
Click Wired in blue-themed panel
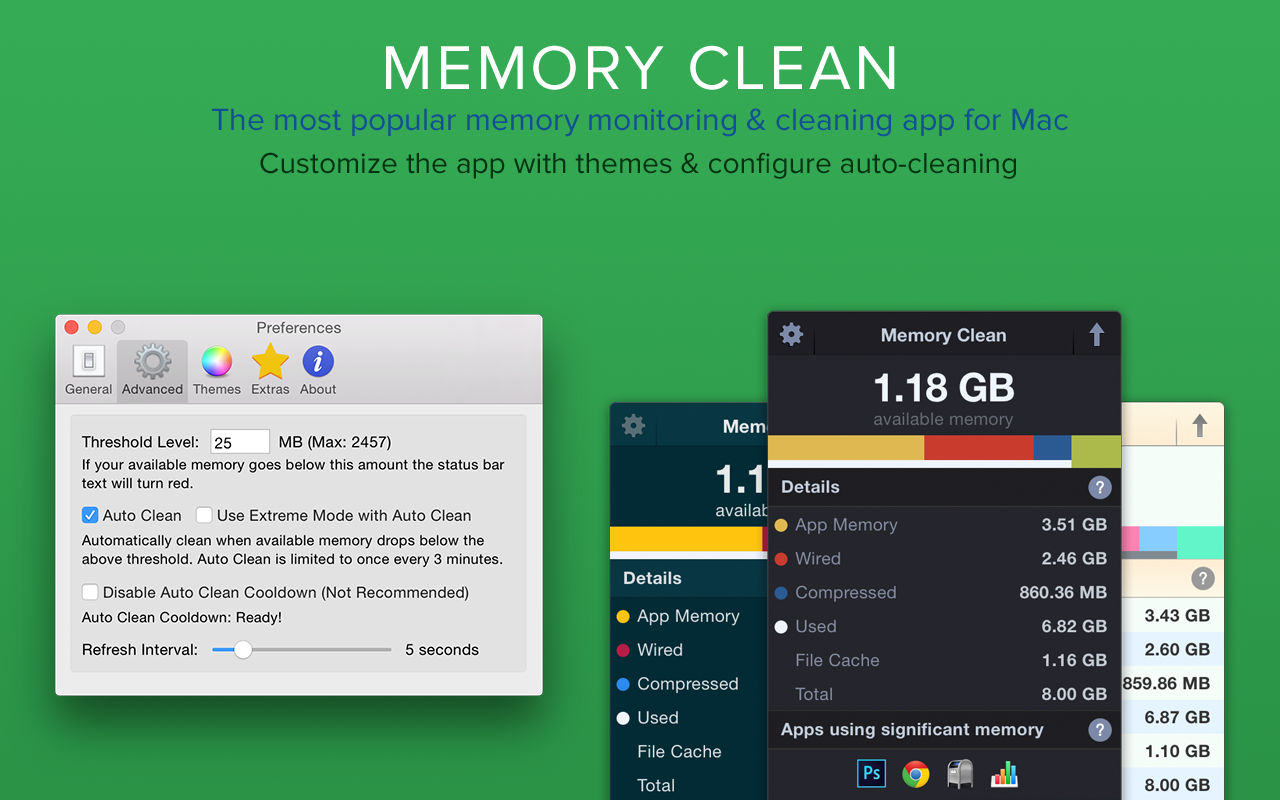tap(660, 650)
